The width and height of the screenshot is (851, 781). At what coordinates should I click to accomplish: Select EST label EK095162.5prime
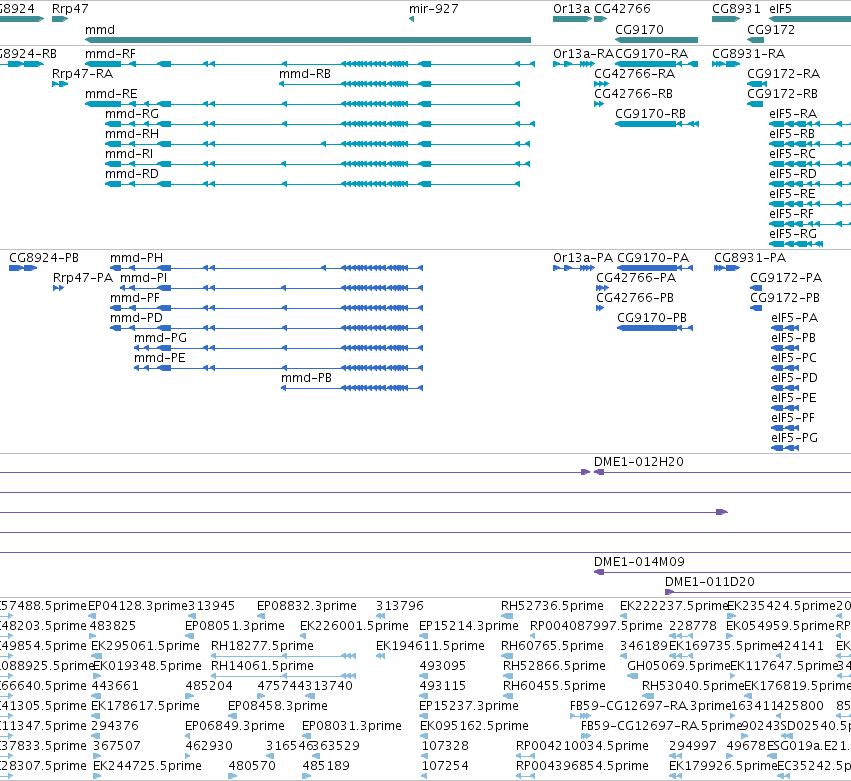pyautogui.click(x=474, y=726)
